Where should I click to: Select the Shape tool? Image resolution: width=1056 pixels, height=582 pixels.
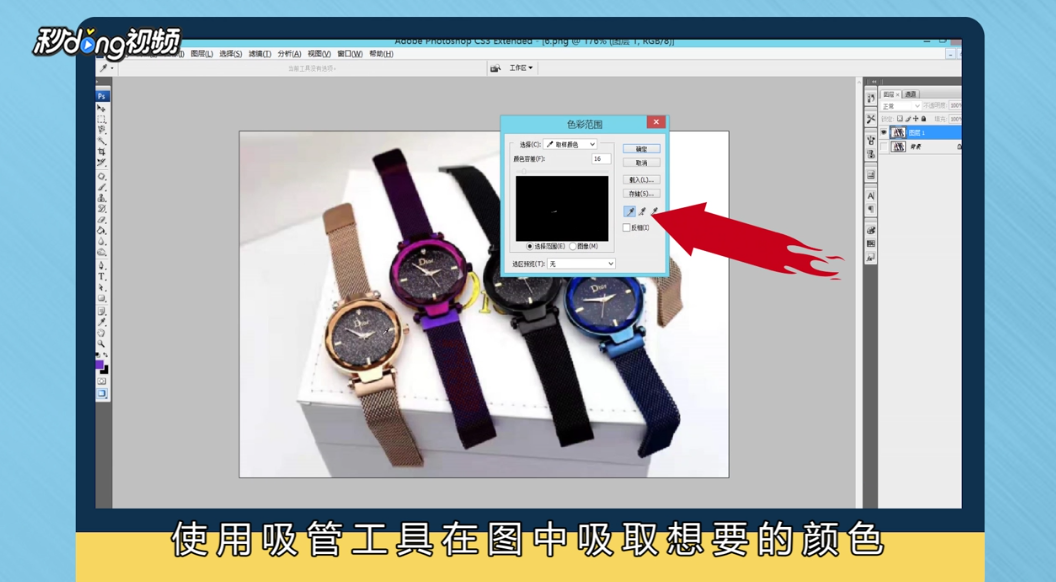pyautogui.click(x=102, y=299)
